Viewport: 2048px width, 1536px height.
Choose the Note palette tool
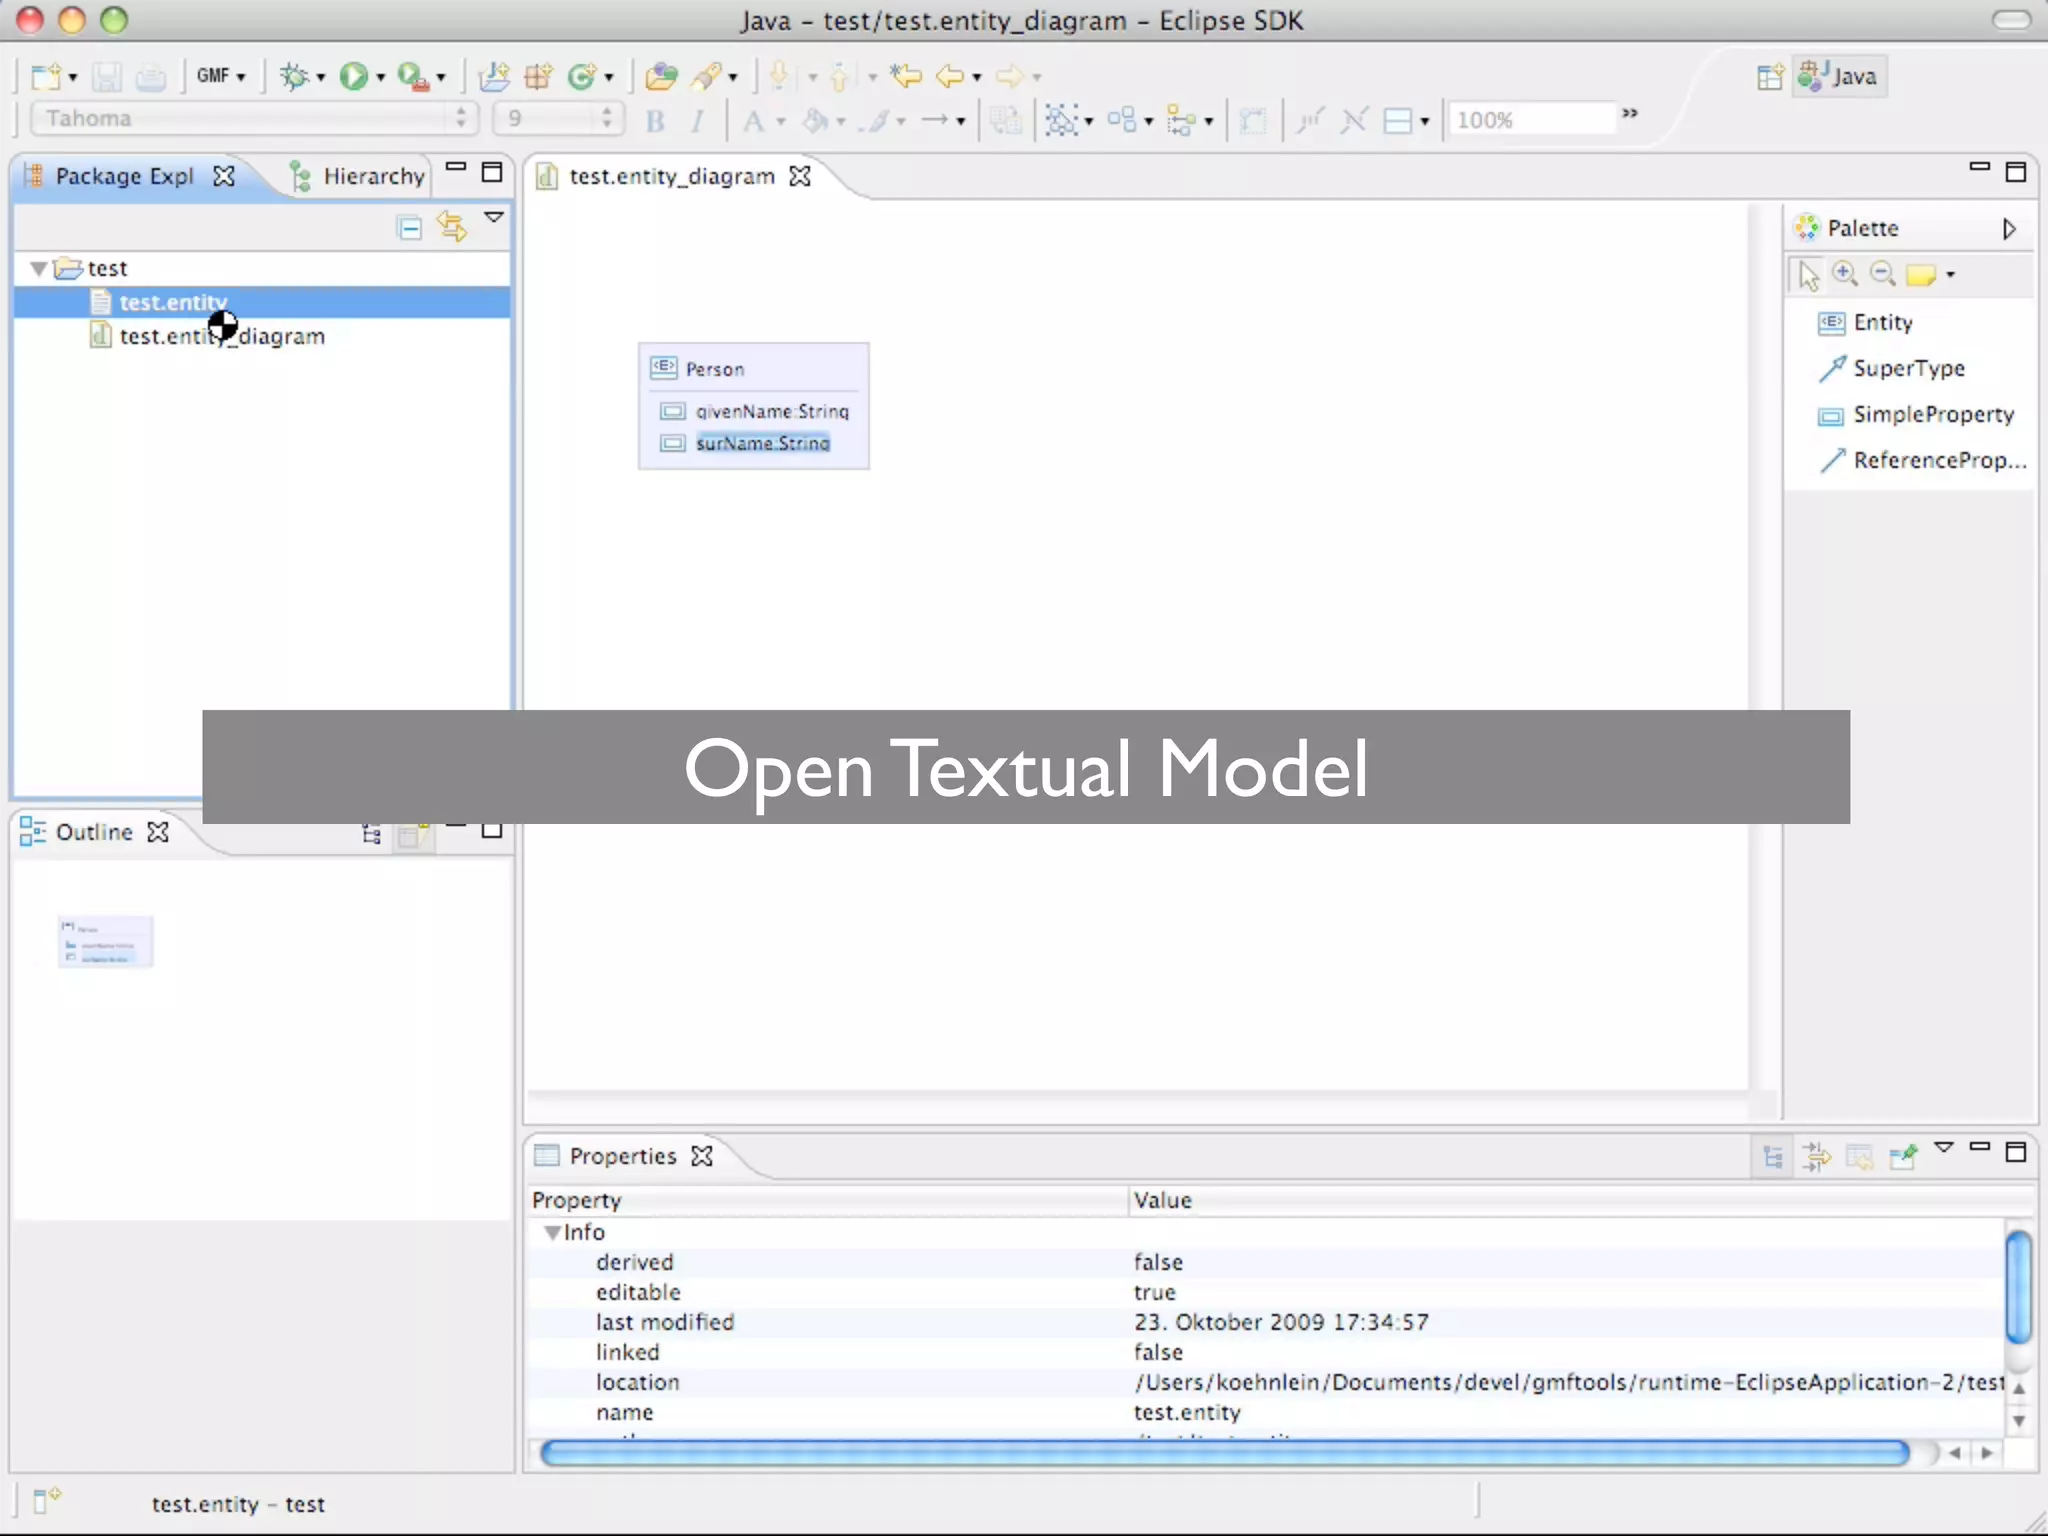pos(1921,275)
